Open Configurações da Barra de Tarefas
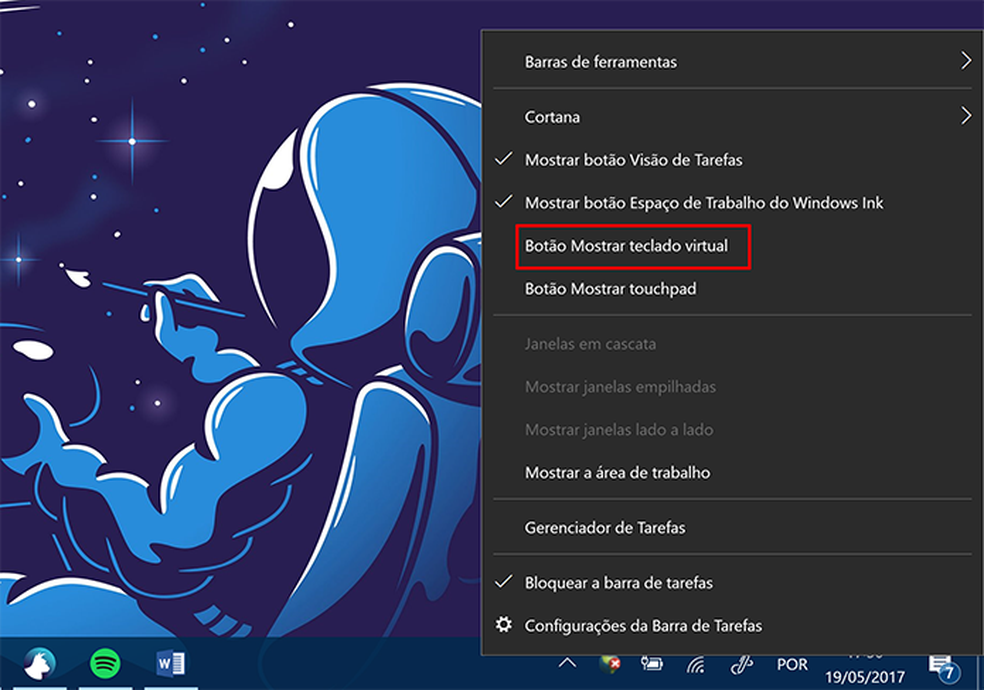The height and width of the screenshot is (690, 984). 732,625
